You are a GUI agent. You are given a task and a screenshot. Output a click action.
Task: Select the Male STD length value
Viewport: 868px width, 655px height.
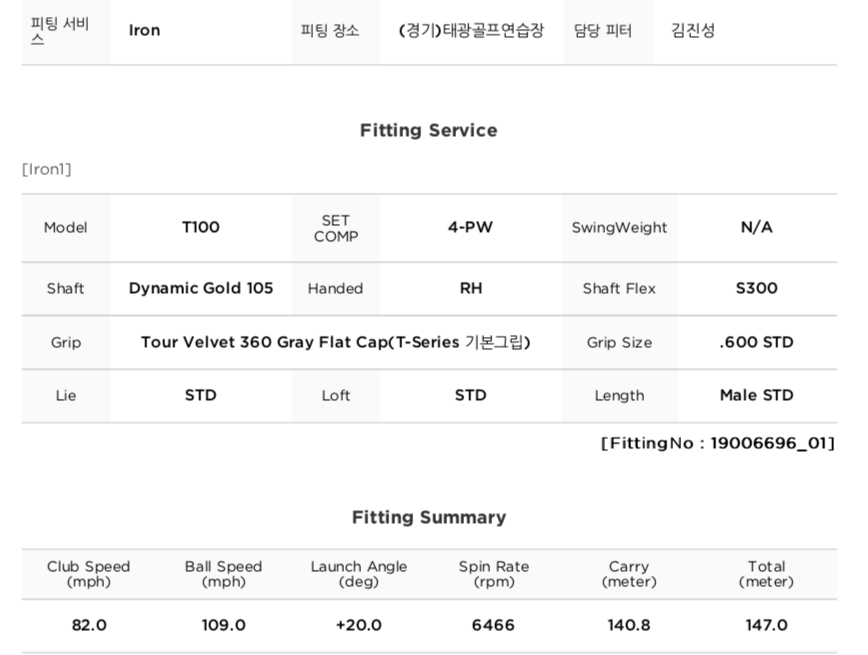756,396
